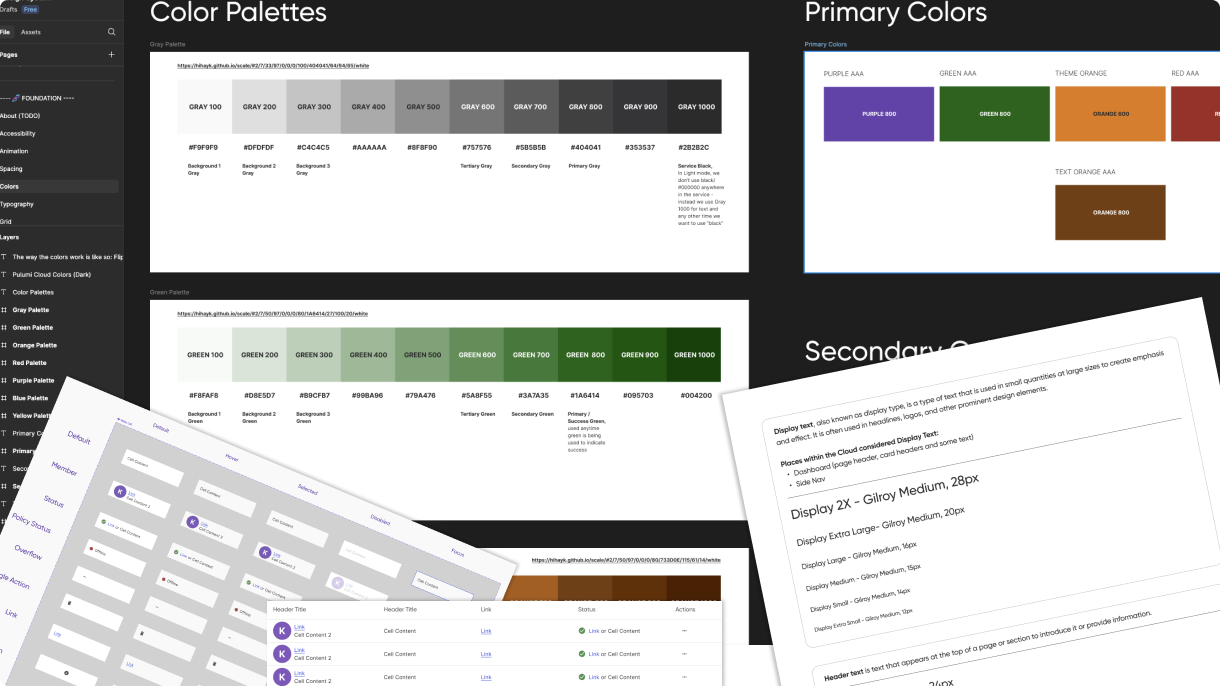Switch to the Assets tab
This screenshot has width=1220, height=686.
click(31, 32)
